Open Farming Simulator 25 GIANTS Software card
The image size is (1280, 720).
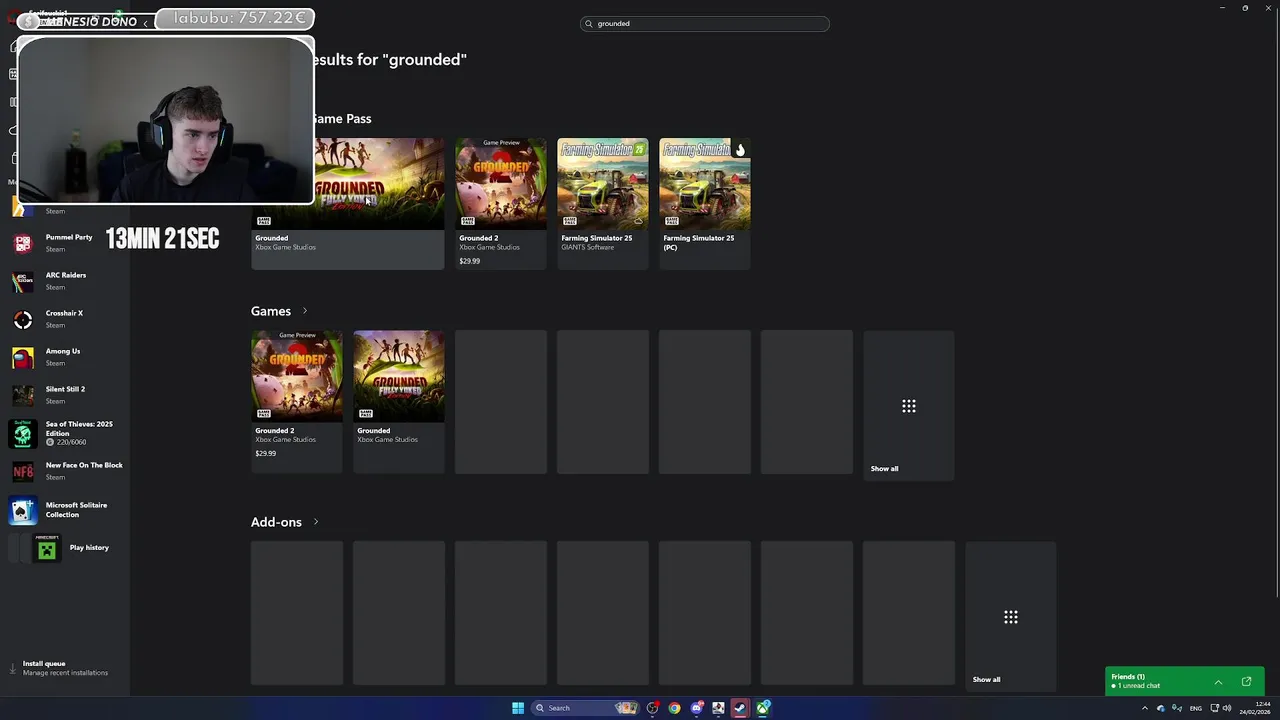pos(603,203)
